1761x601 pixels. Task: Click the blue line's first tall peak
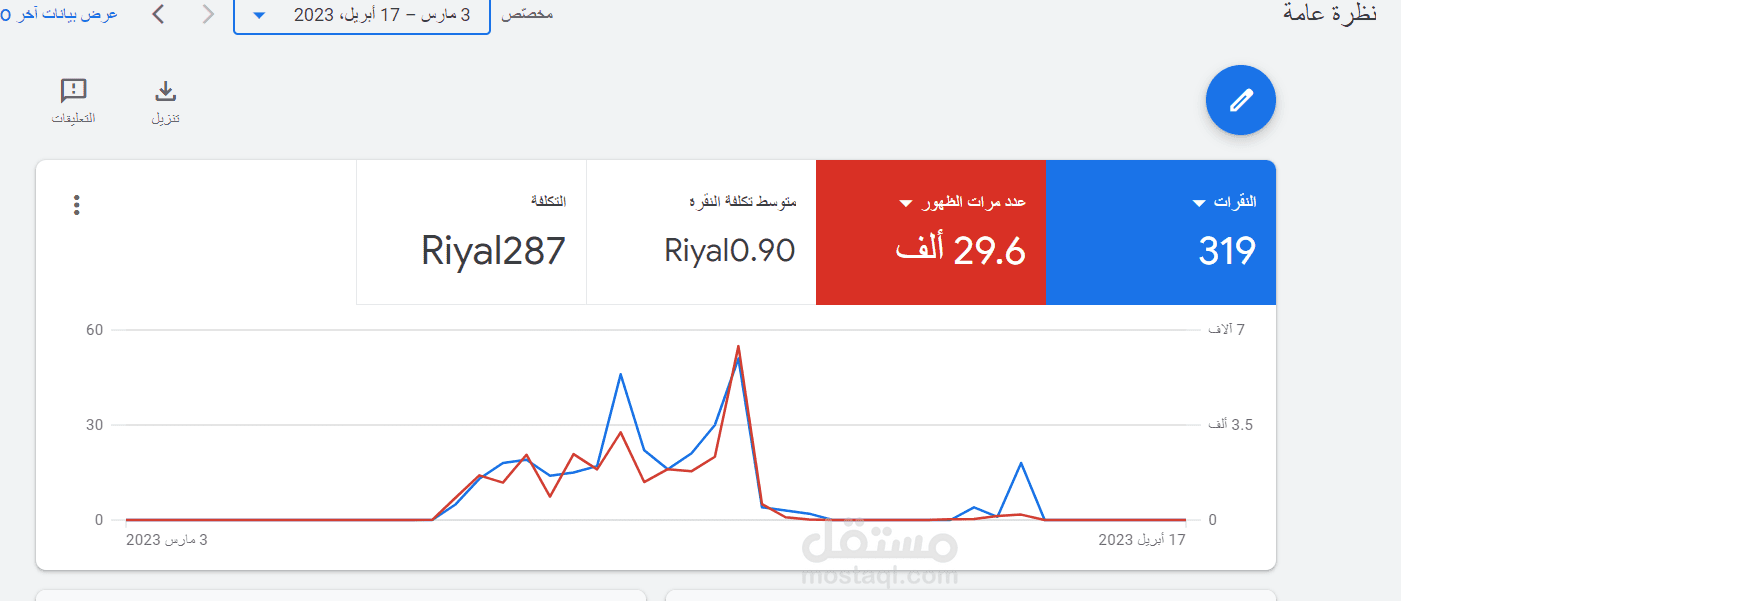621,375
